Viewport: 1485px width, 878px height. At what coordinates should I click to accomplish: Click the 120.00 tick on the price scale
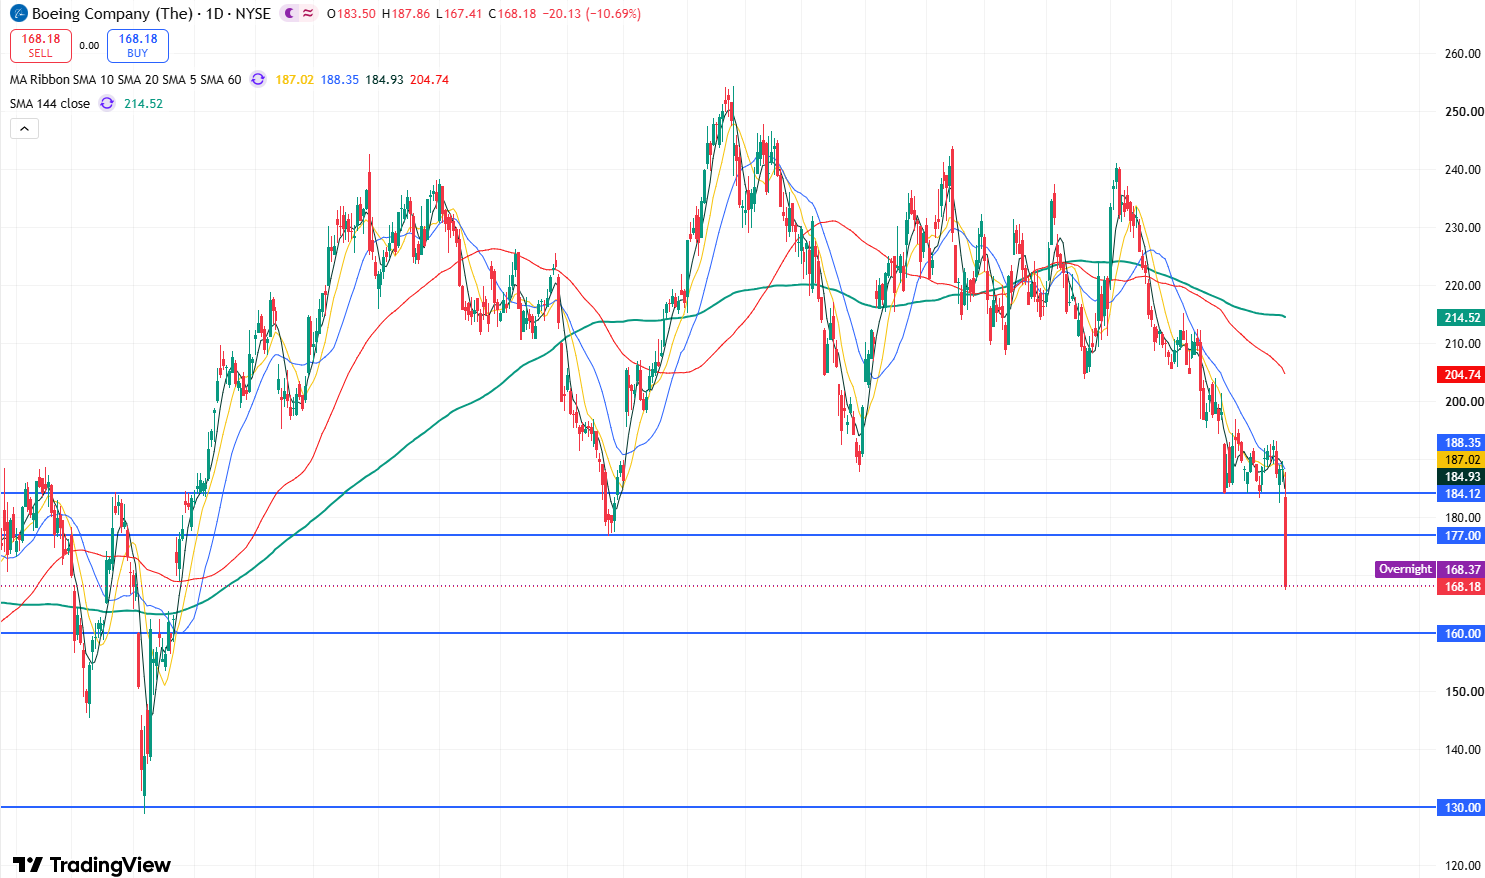pyautogui.click(x=1463, y=866)
